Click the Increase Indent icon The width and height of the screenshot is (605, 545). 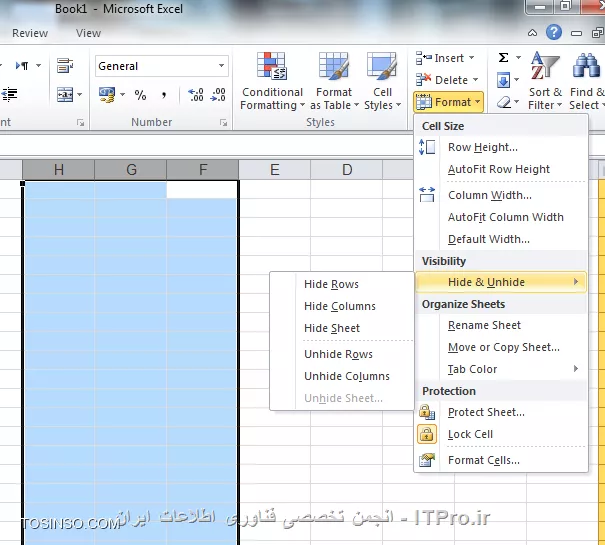coord(9,95)
